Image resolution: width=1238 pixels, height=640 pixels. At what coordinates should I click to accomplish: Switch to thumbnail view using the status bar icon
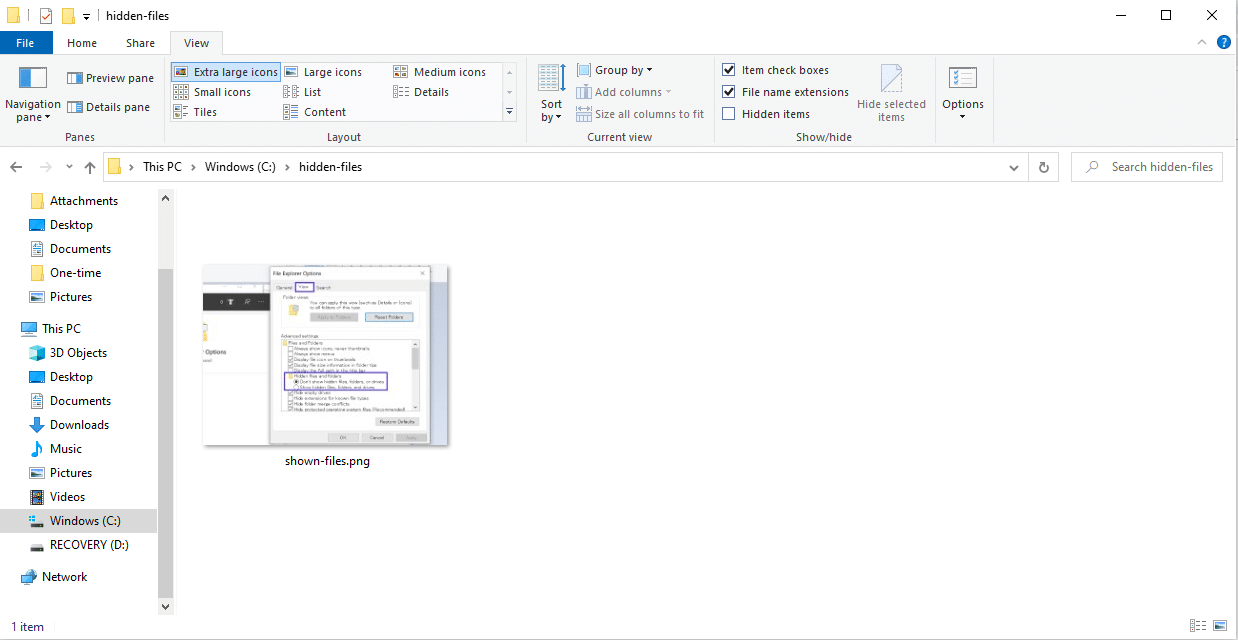pyautogui.click(x=1219, y=626)
